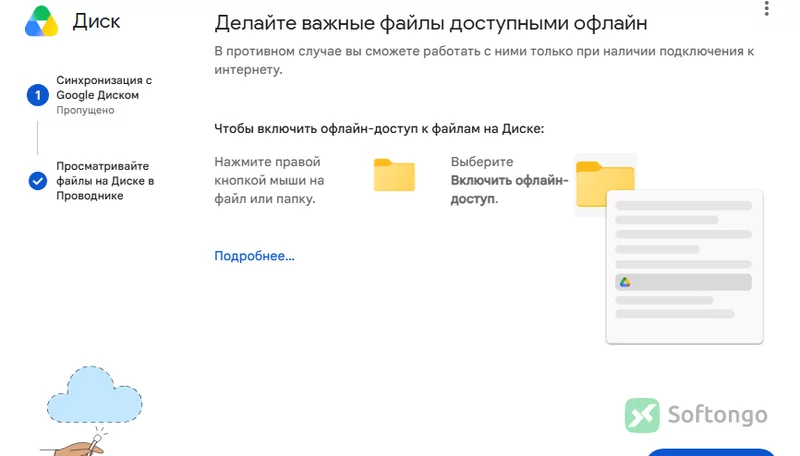Open the three-dot more options menu
The width and height of the screenshot is (800, 456).
(766, 8)
